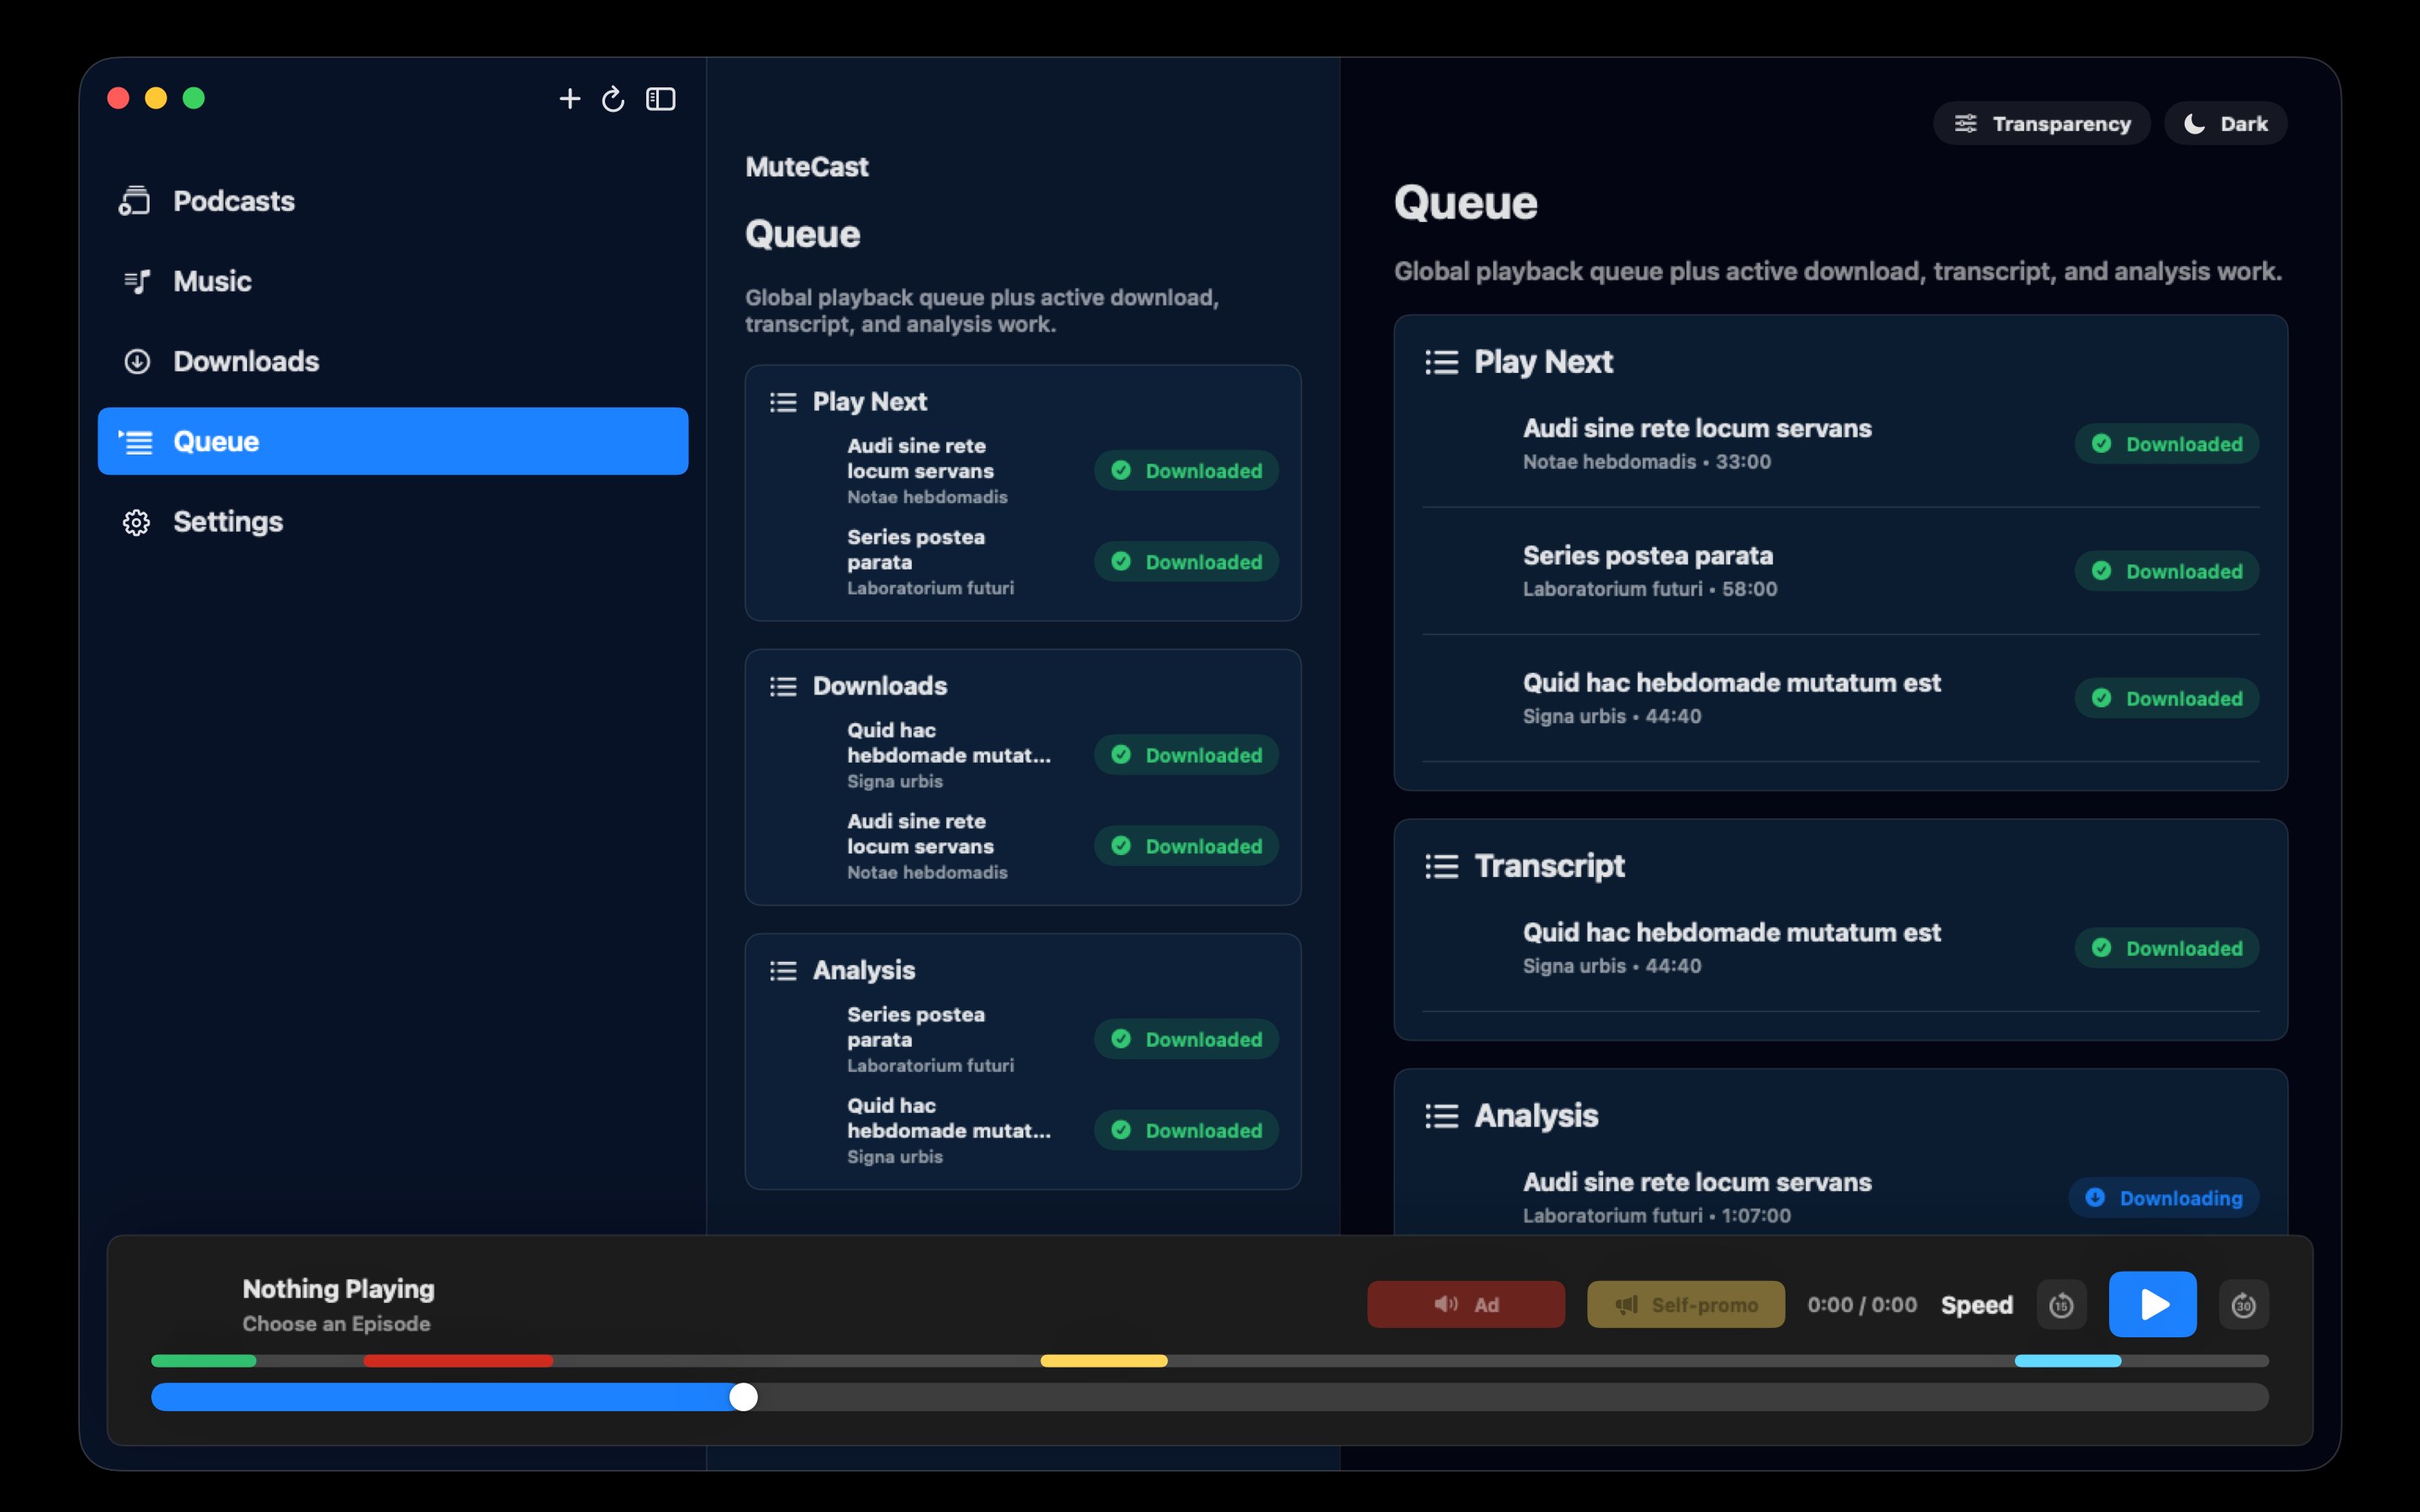
Task: Toggle the Self-promo skip button
Action: coord(1685,1304)
